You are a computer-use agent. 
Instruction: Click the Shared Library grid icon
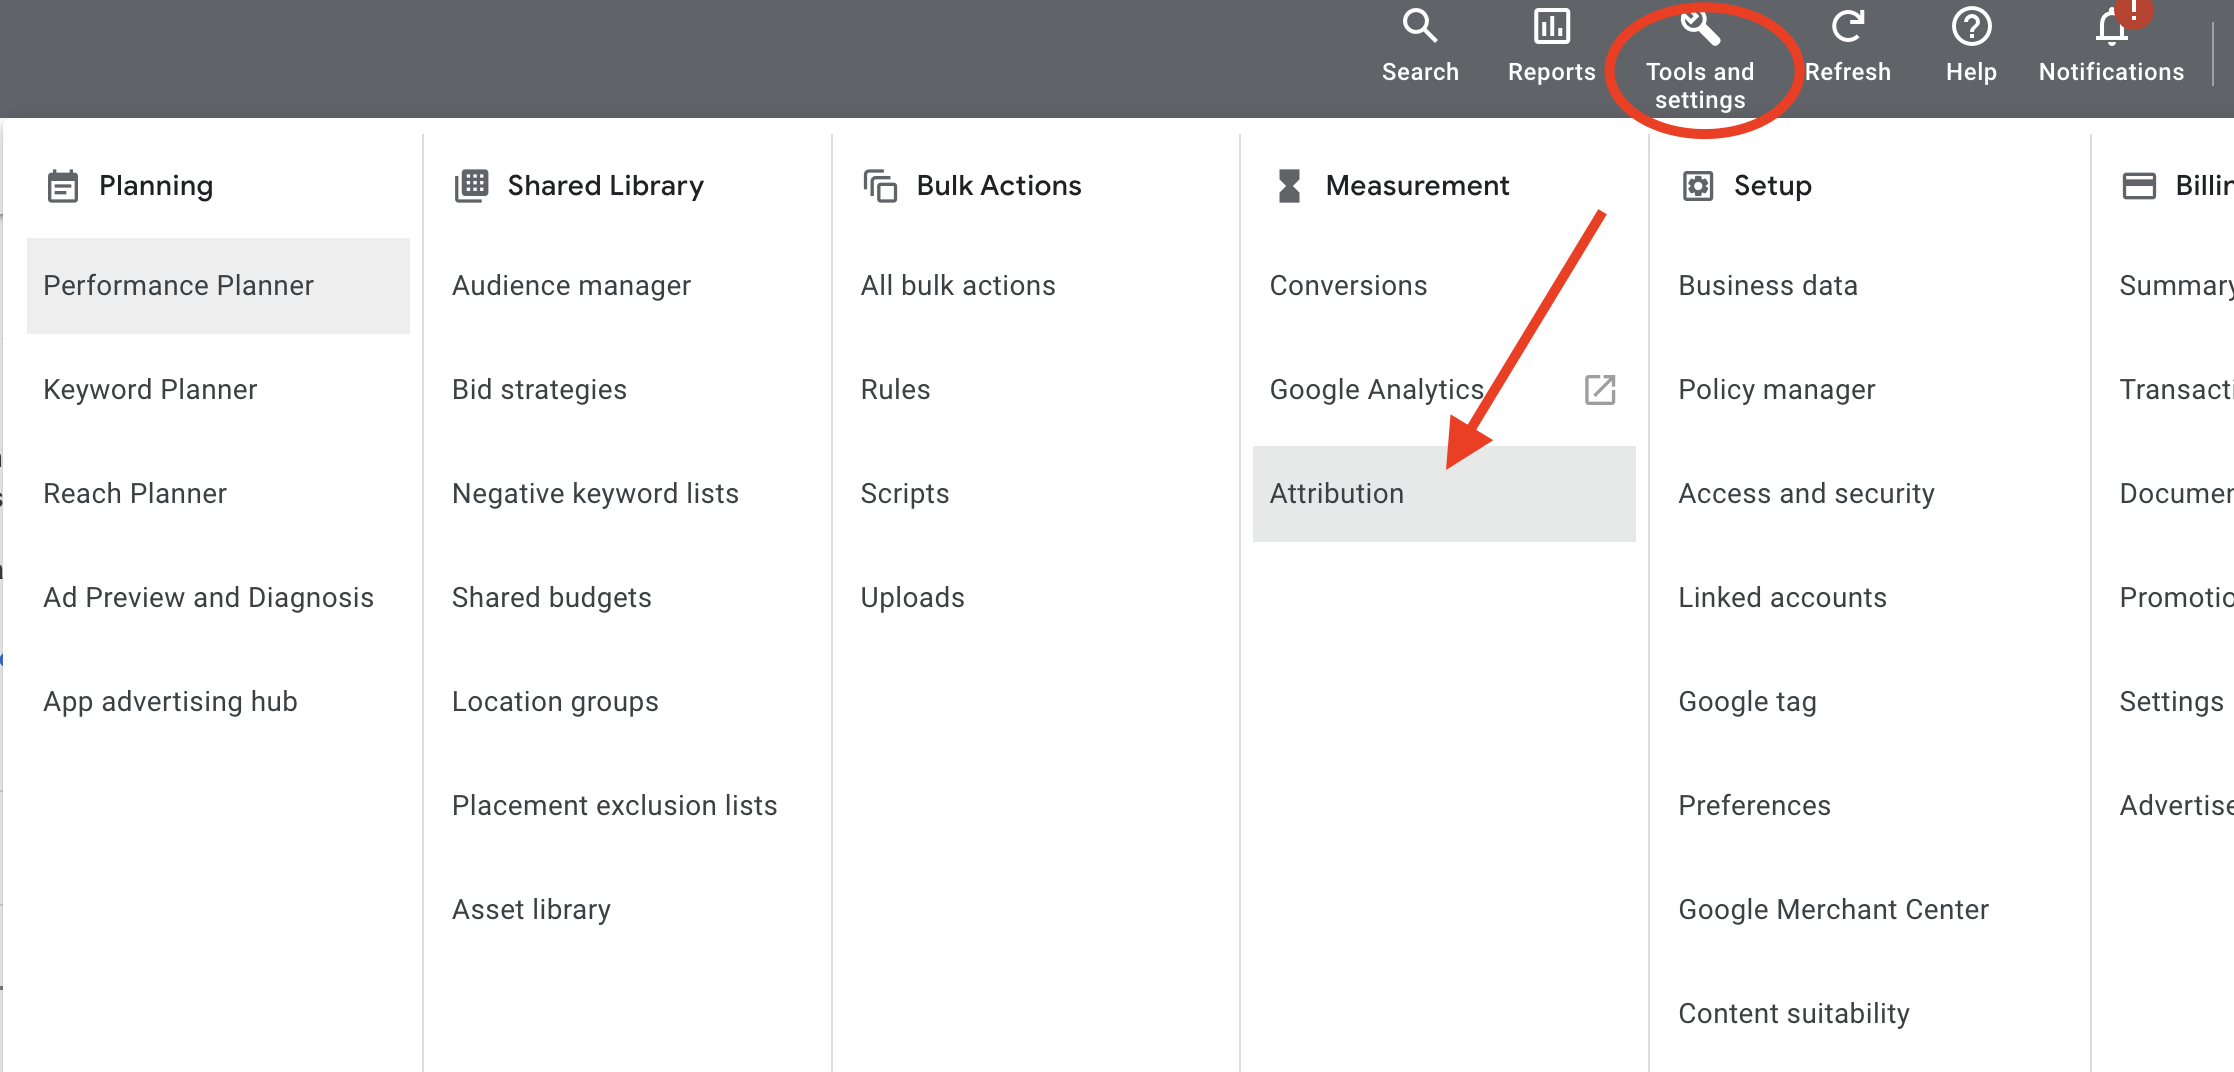pos(471,185)
